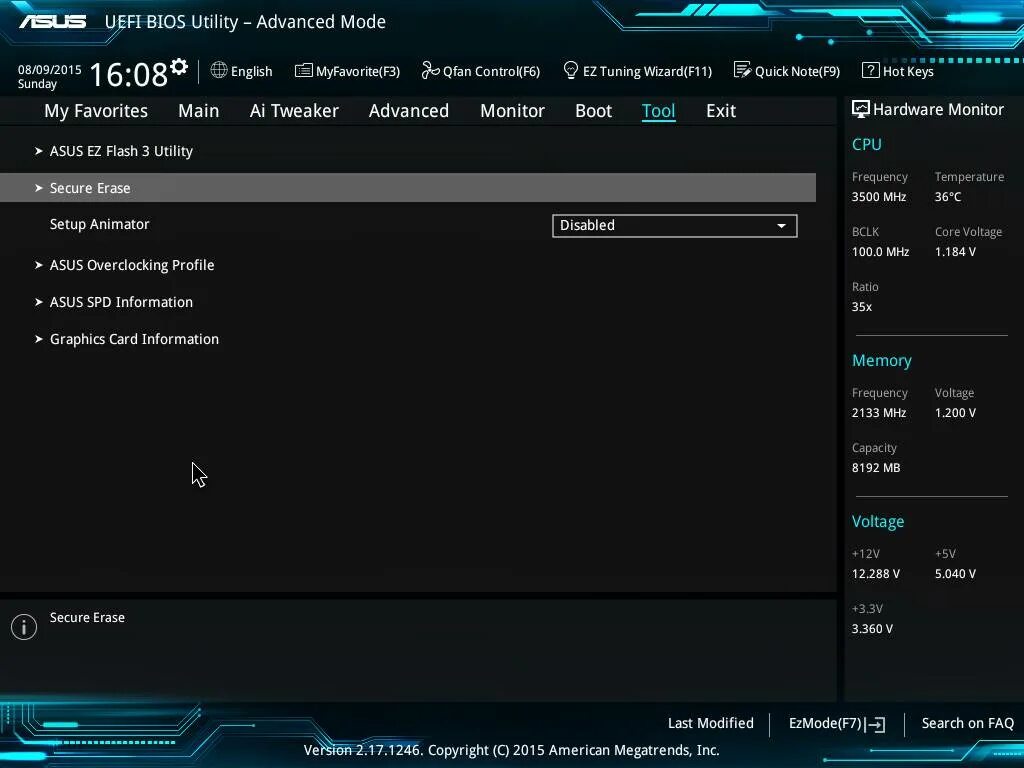Click the CPU section heading
The image size is (1024, 768).
[867, 144]
